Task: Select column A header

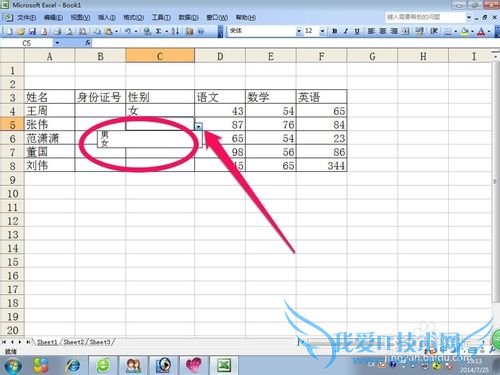Action: pos(49,56)
